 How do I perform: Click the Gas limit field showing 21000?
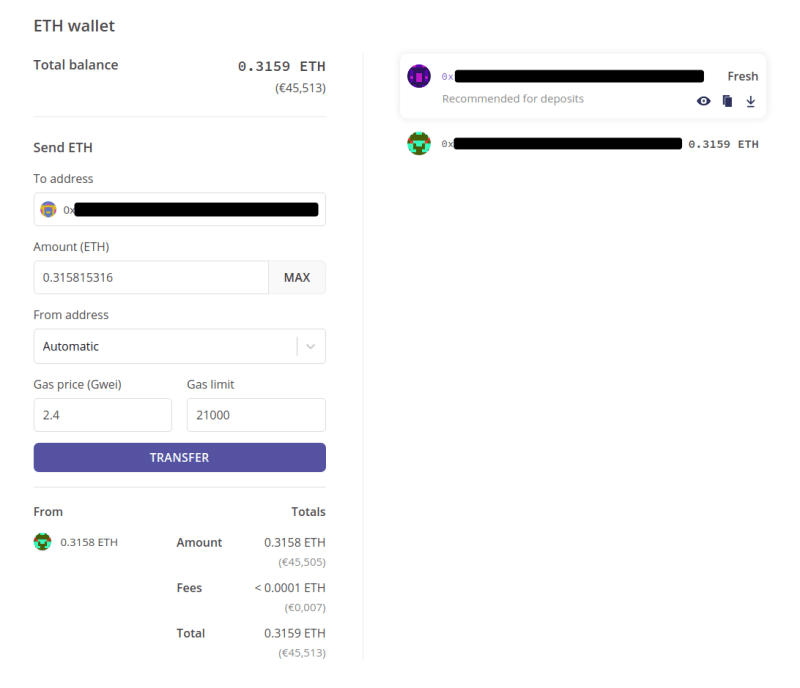point(254,414)
